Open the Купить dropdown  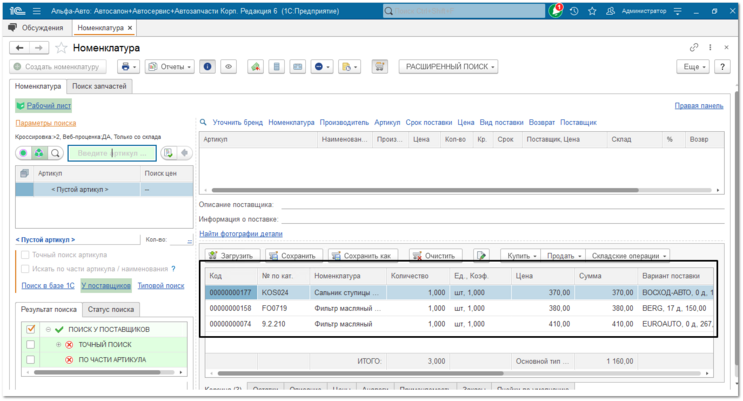coord(521,256)
